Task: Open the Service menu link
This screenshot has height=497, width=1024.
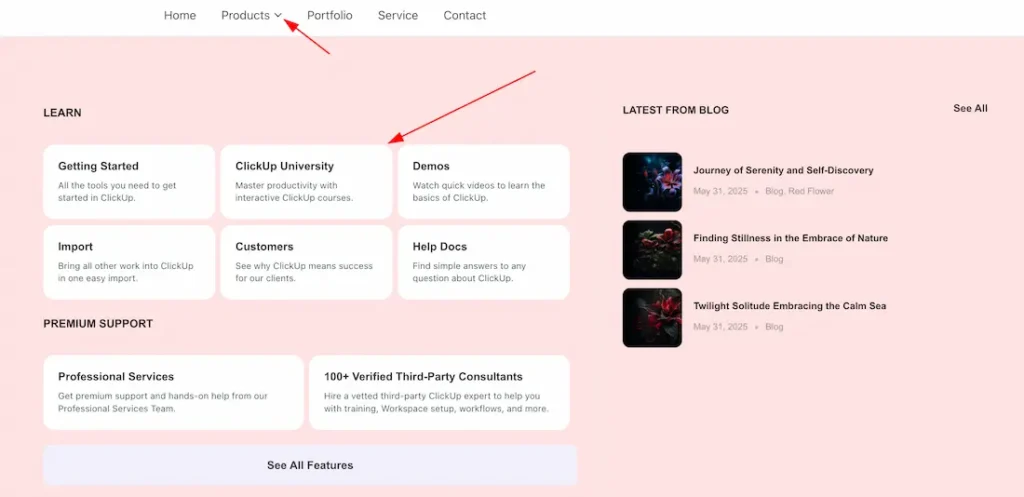Action: coord(398,16)
